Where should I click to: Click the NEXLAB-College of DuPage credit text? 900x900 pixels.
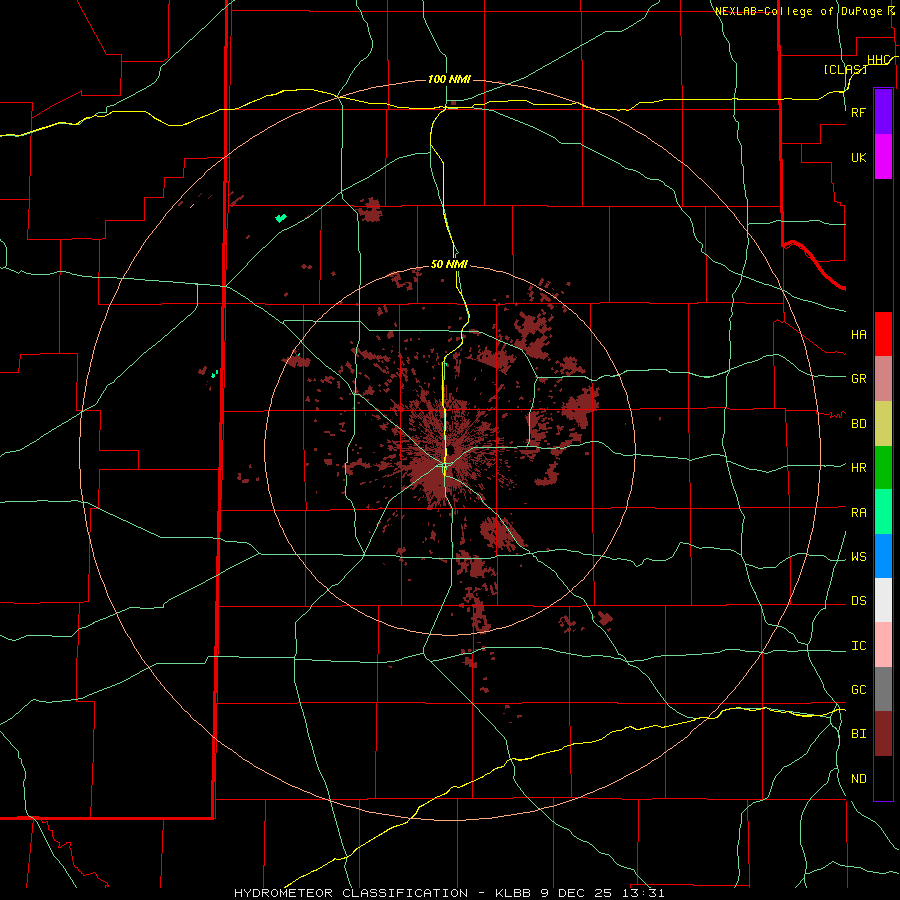pyautogui.click(x=798, y=11)
